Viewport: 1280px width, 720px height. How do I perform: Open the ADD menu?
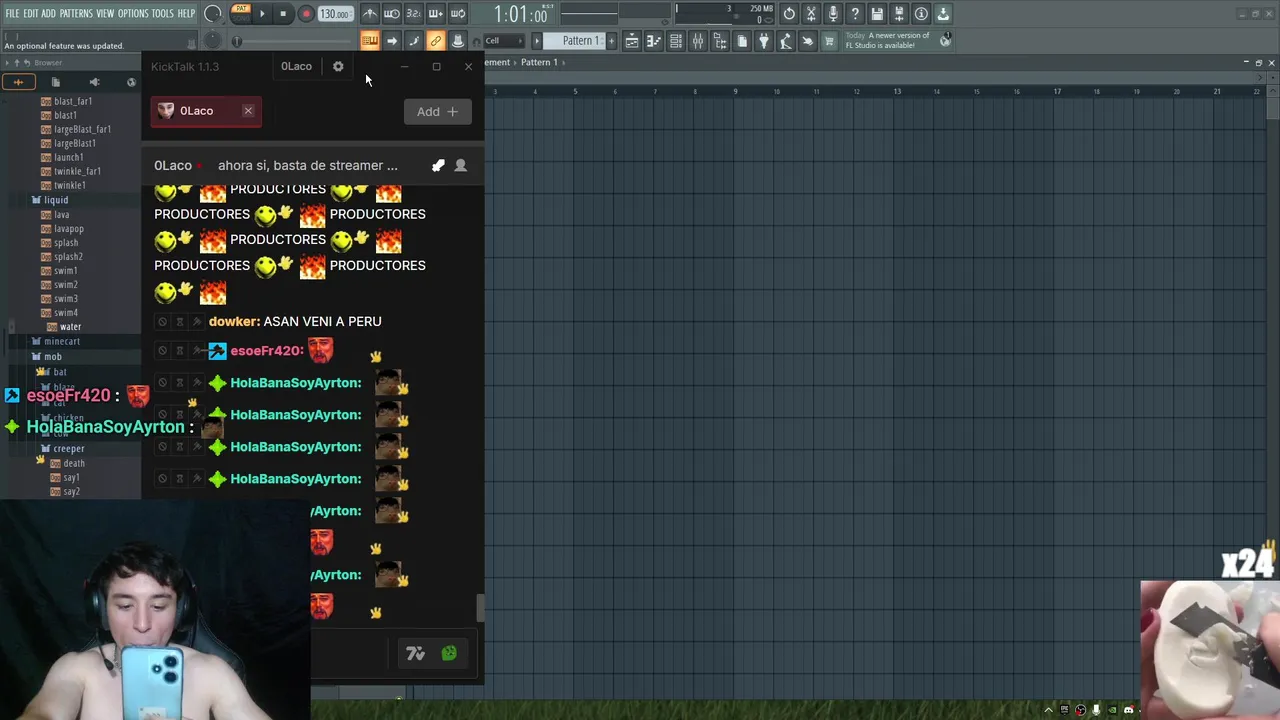(48, 14)
